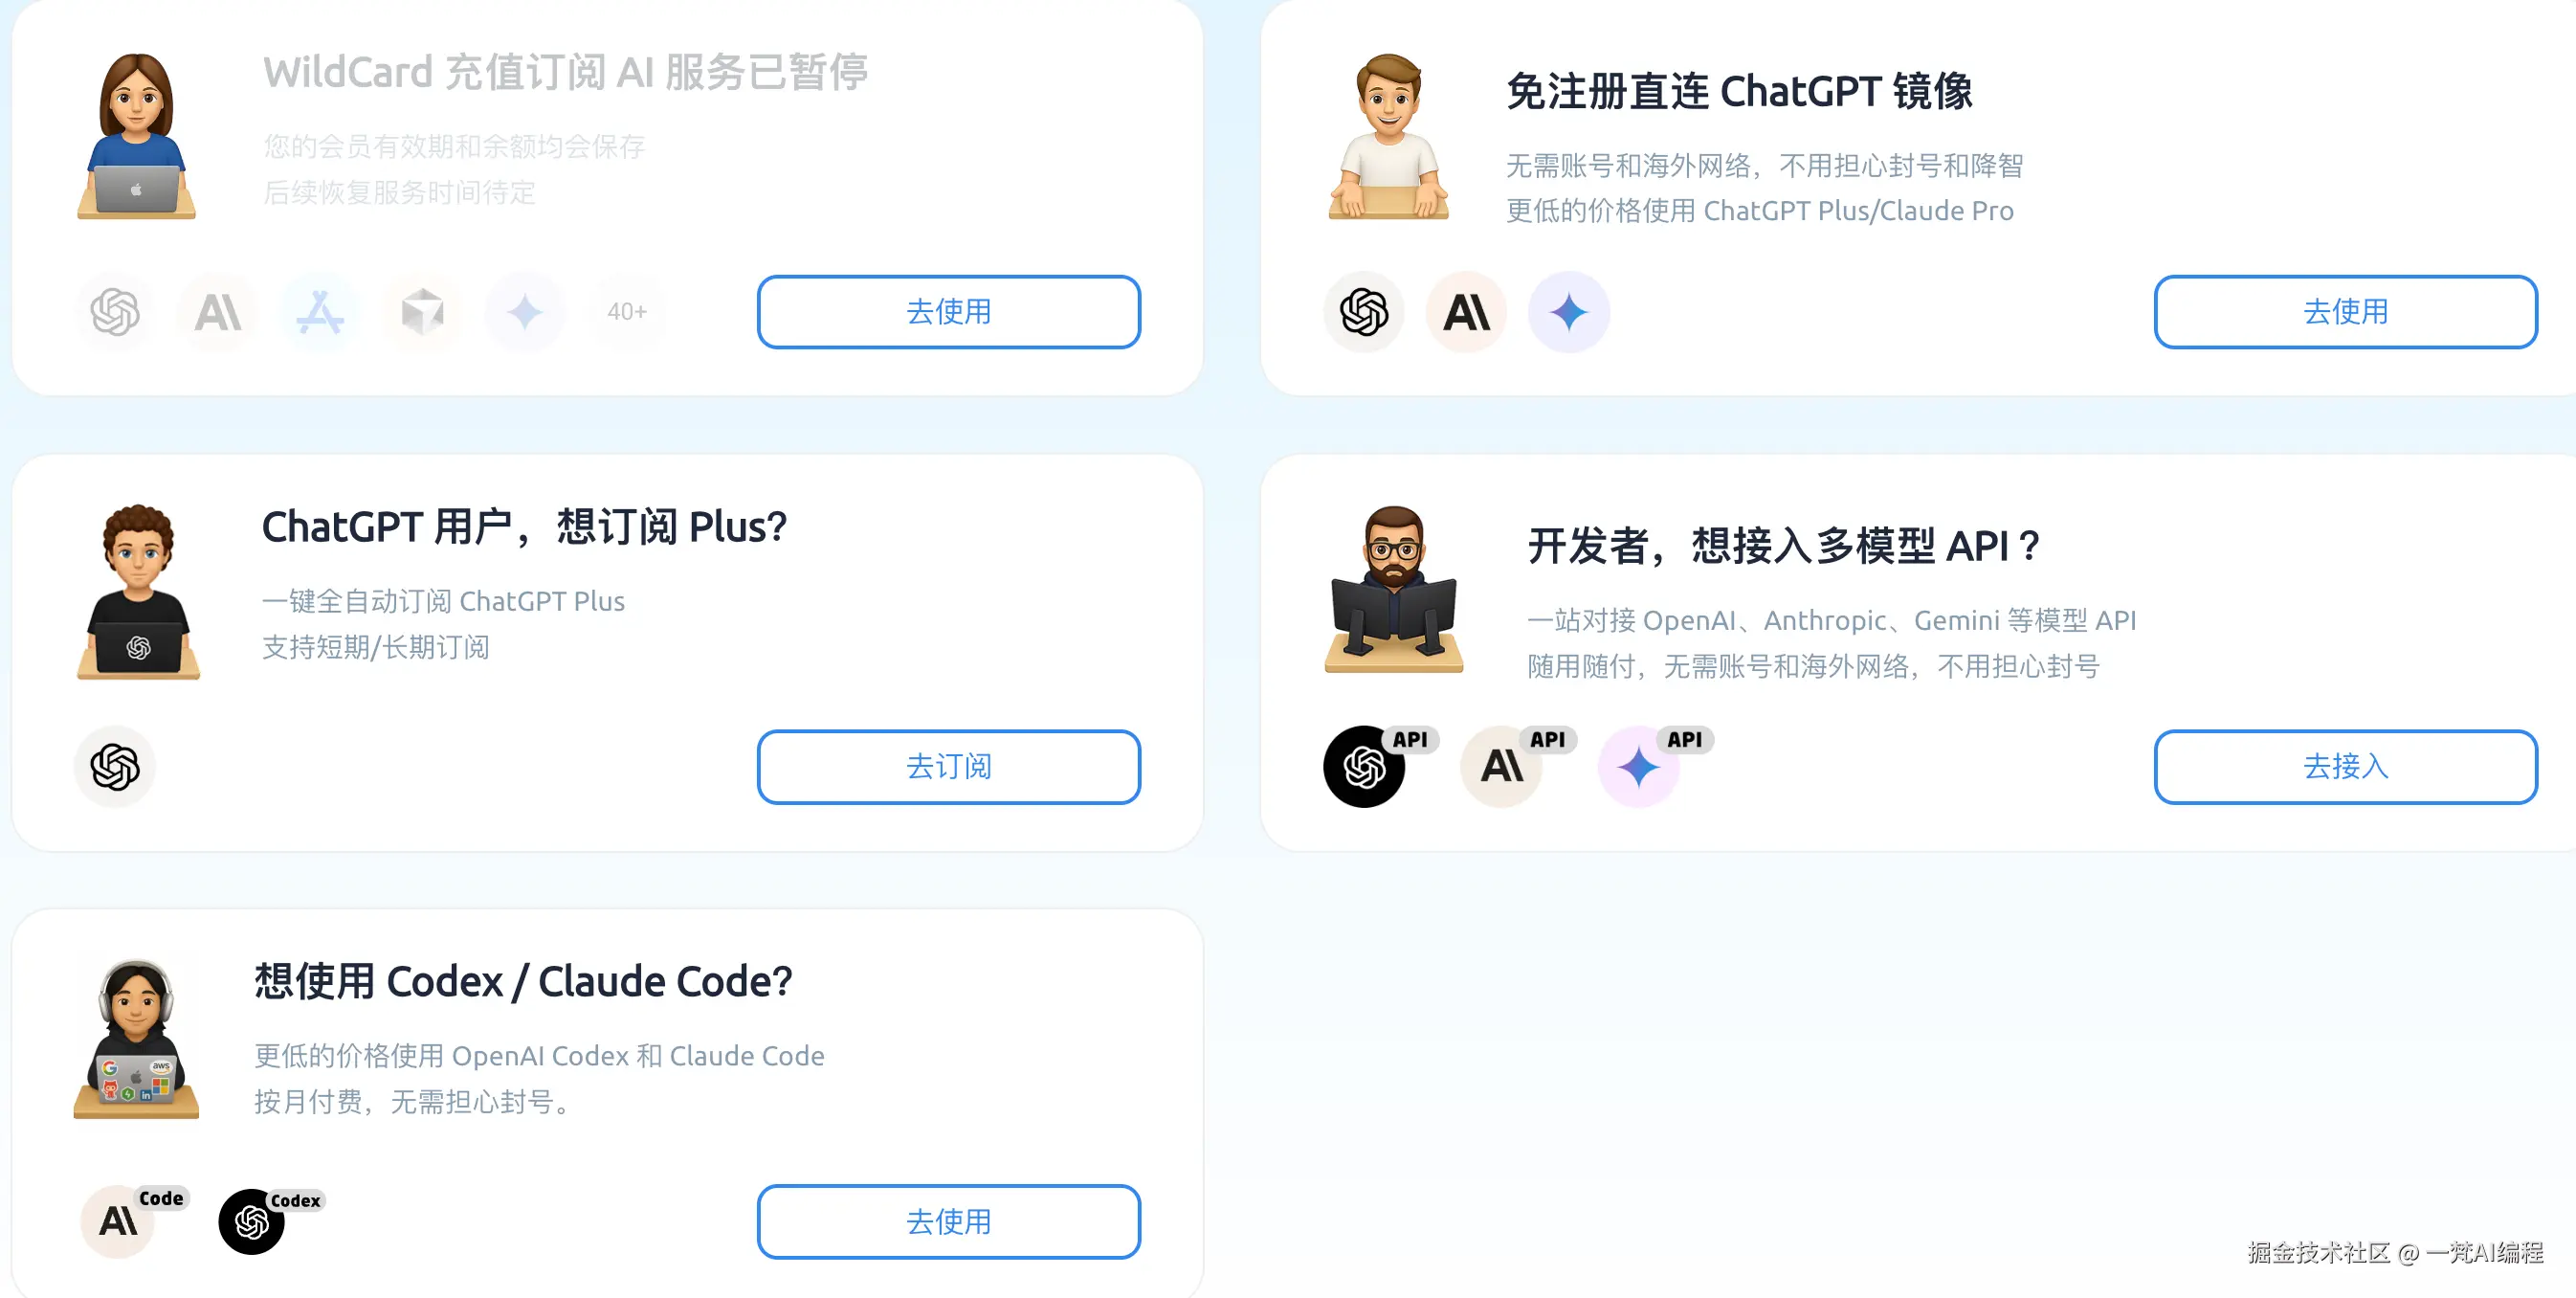Image resolution: width=2576 pixels, height=1298 pixels.
Task: Click the avatar with headphones and laptop
Action: (x=136, y=1038)
